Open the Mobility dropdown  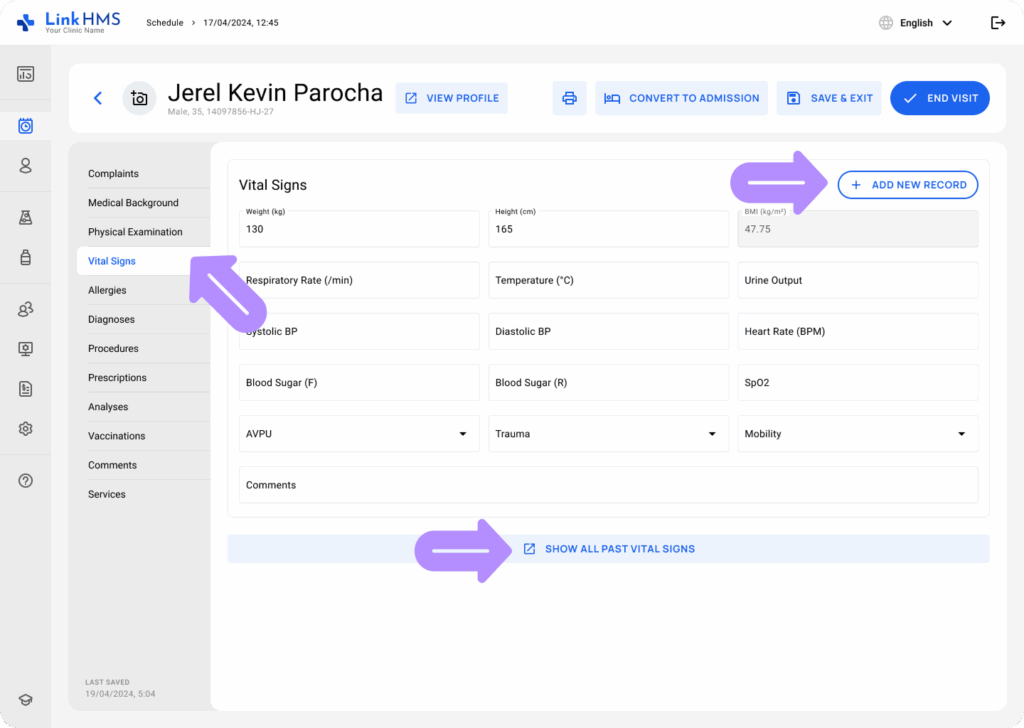point(858,434)
